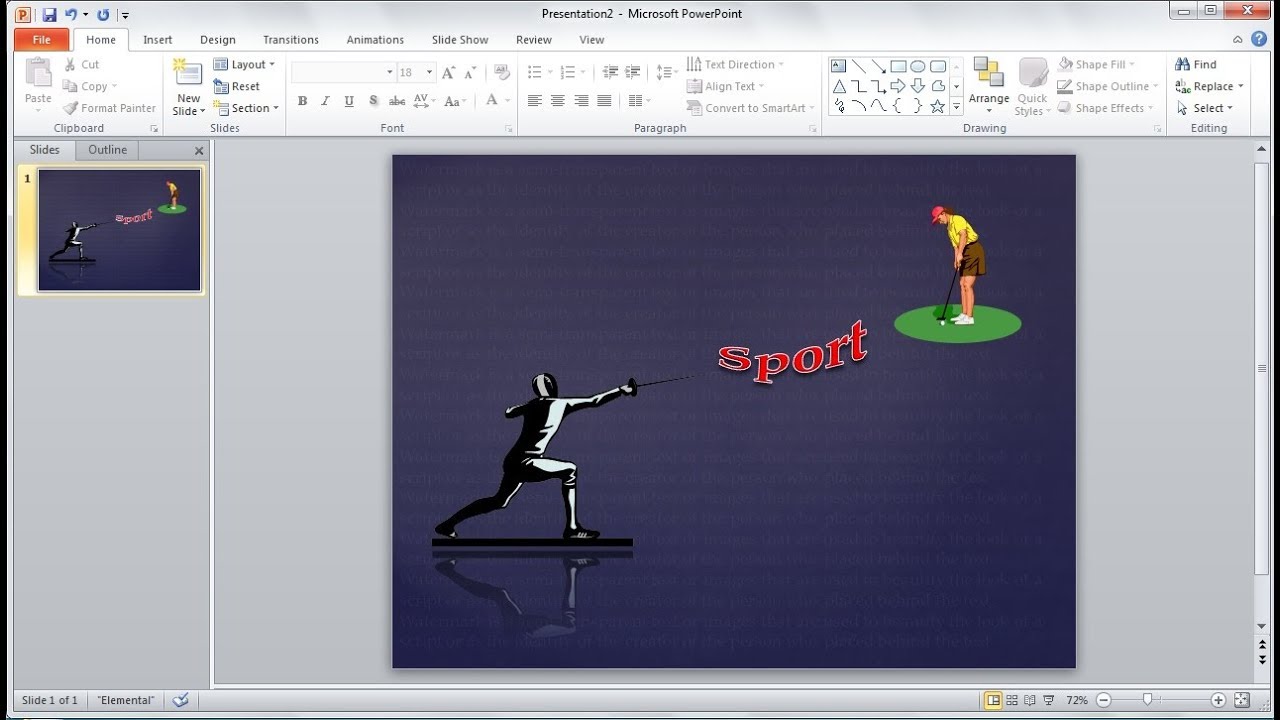Click the Select button in Editing
This screenshot has width=1280, height=720.
click(1205, 108)
